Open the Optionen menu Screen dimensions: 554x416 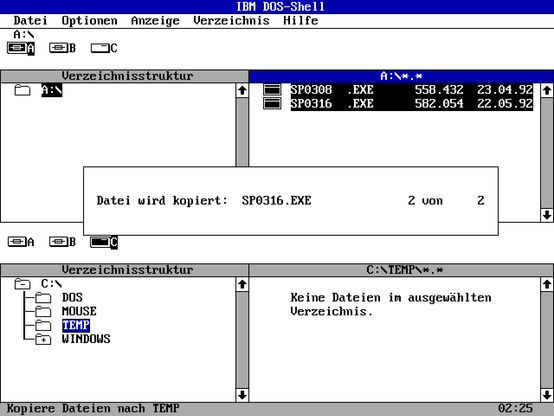(89, 20)
